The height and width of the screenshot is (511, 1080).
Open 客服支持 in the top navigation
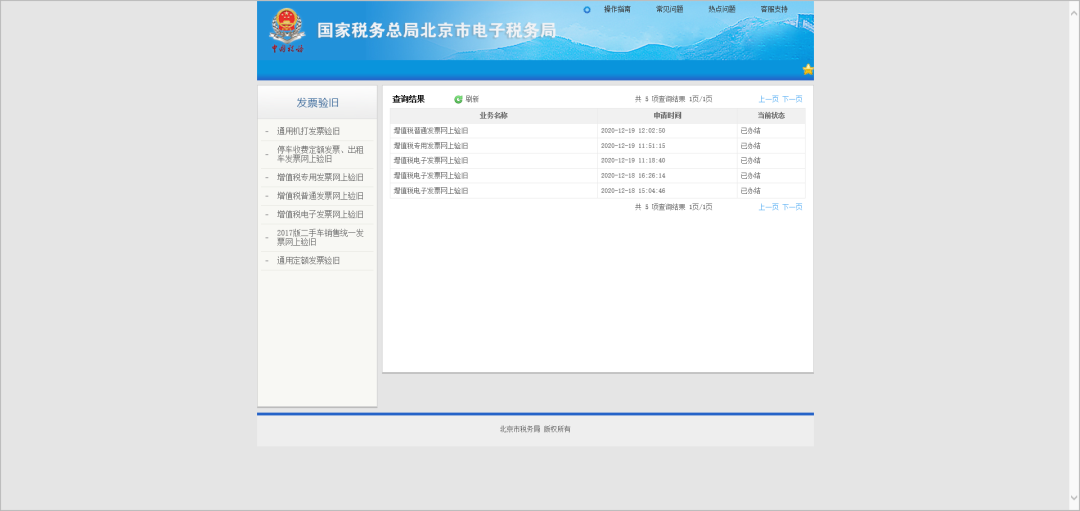click(773, 9)
